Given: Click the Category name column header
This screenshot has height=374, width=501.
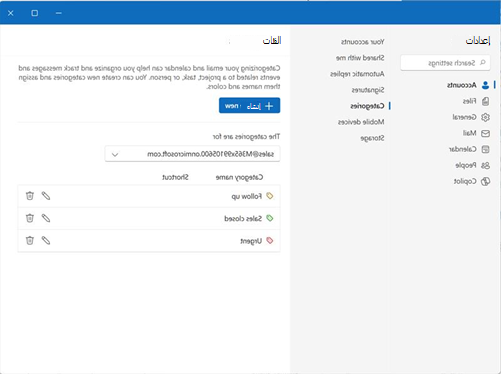Looking at the screenshot, I should tap(239, 177).
